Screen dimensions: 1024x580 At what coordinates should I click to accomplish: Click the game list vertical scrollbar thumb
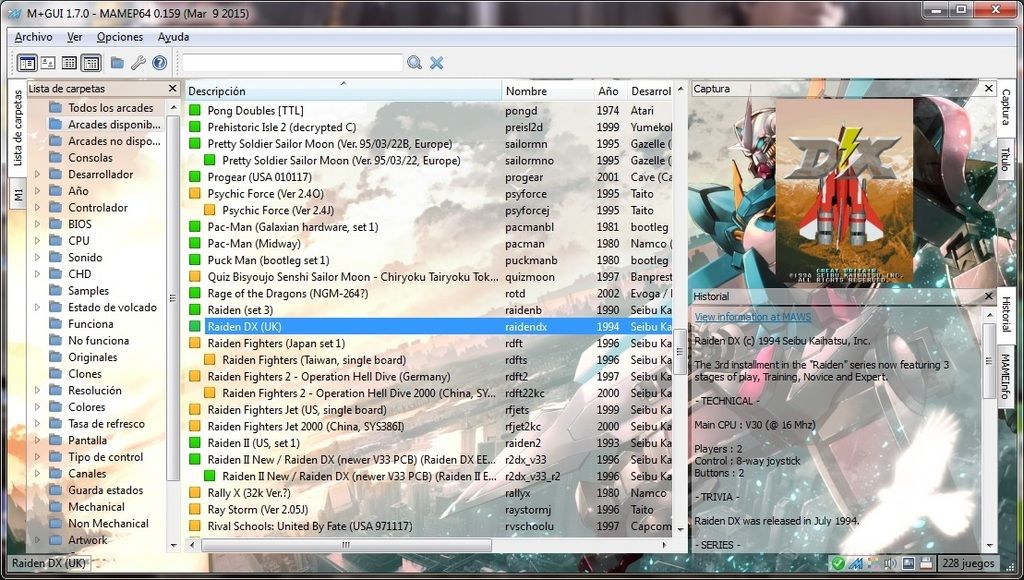point(680,351)
